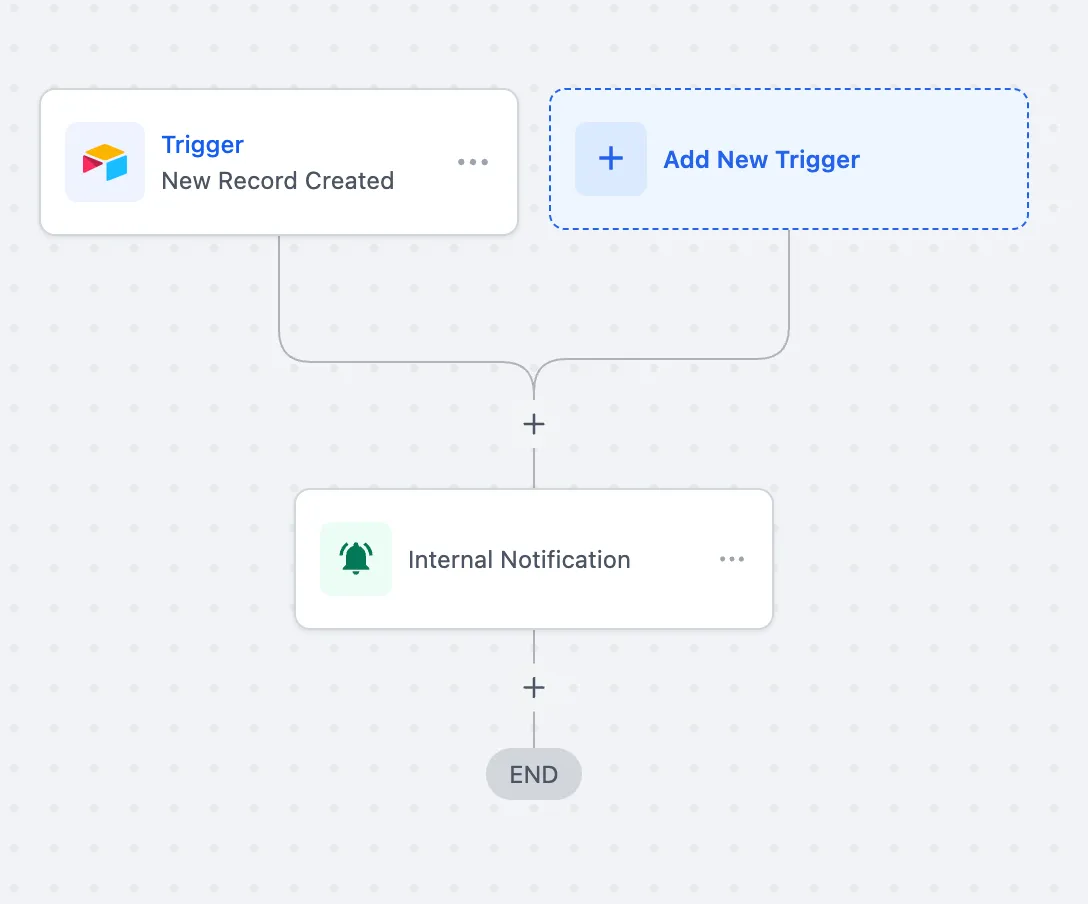Click the green bell notification icon
Viewport: 1088px width, 904px height.
pos(356,558)
